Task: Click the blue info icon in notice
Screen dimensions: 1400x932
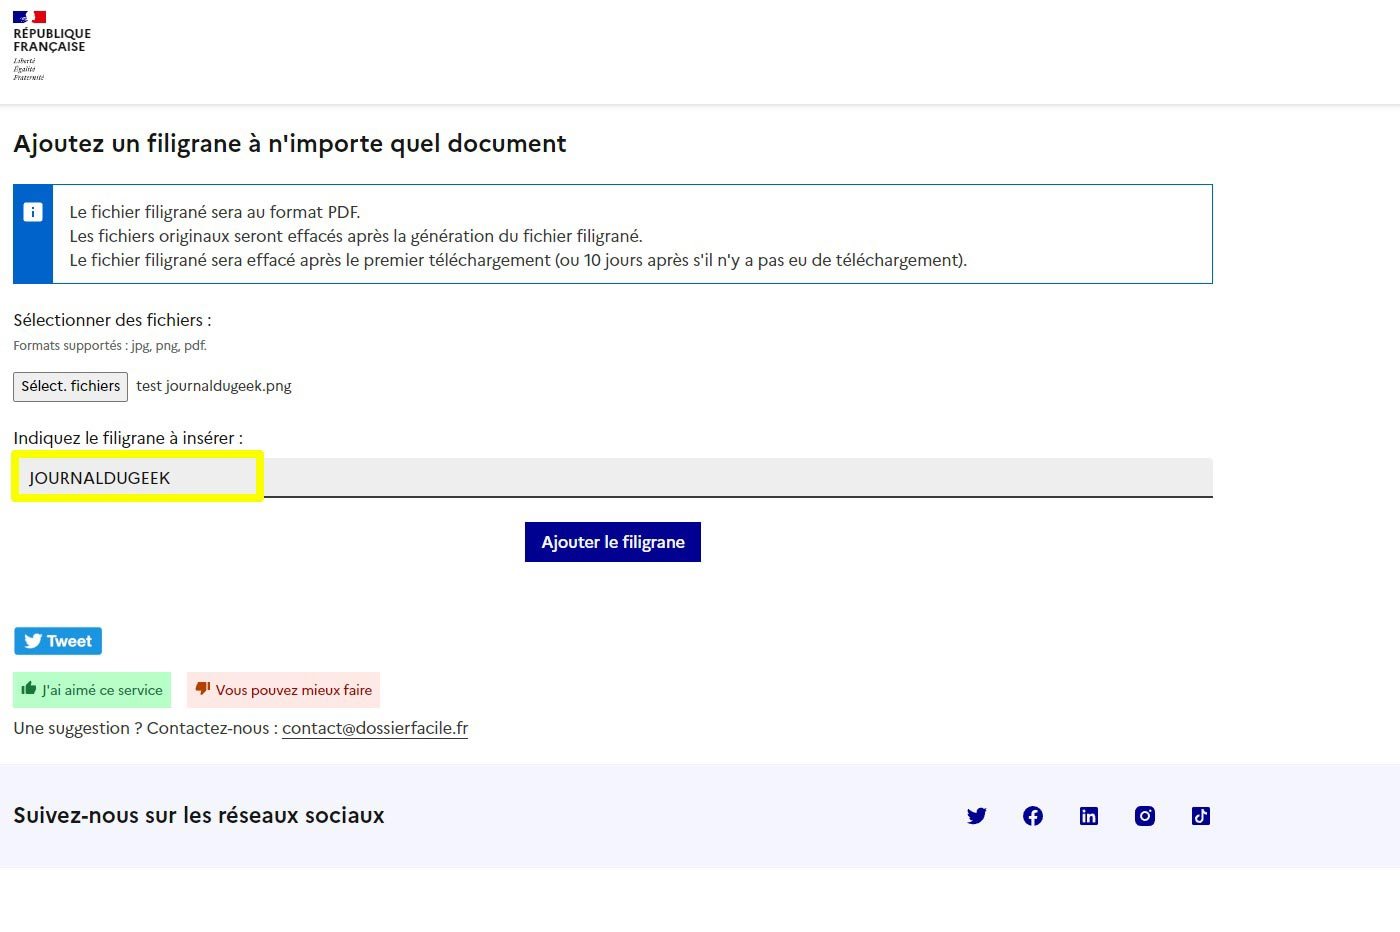Action: [33, 212]
